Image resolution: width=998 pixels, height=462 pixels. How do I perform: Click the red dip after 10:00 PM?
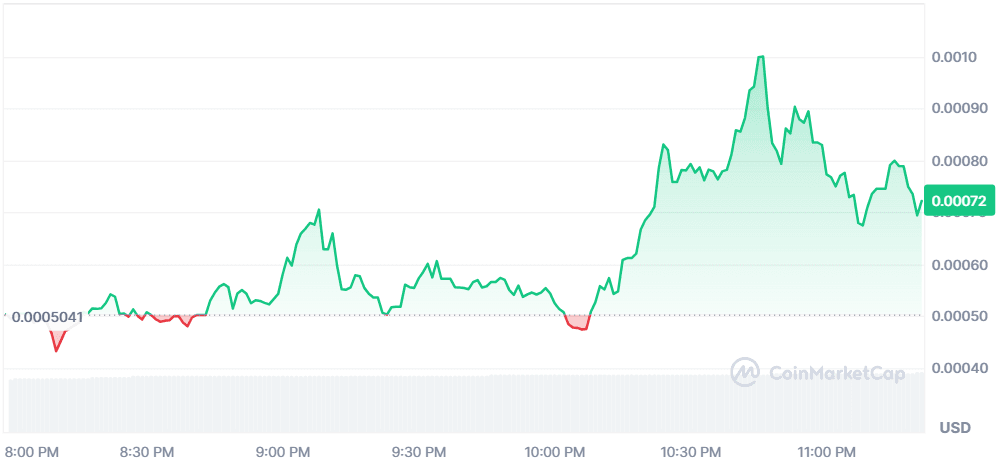coord(578,324)
